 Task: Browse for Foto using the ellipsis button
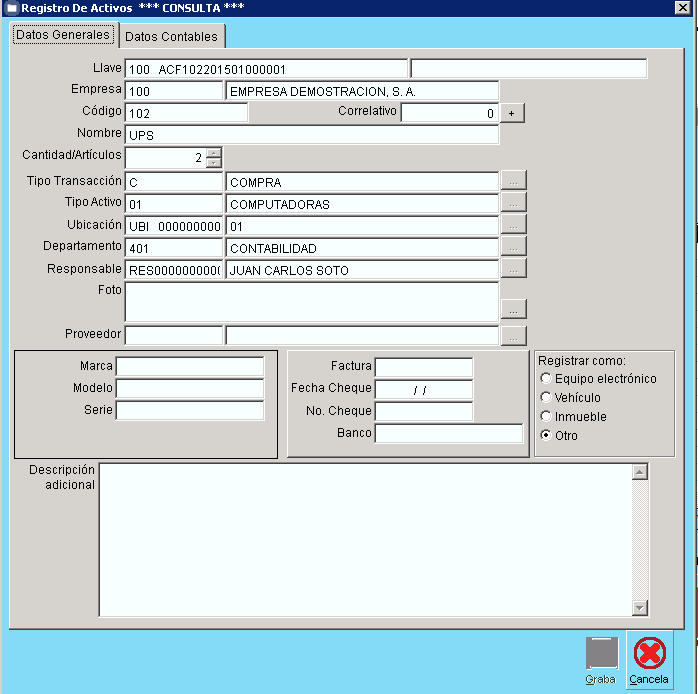click(x=513, y=309)
